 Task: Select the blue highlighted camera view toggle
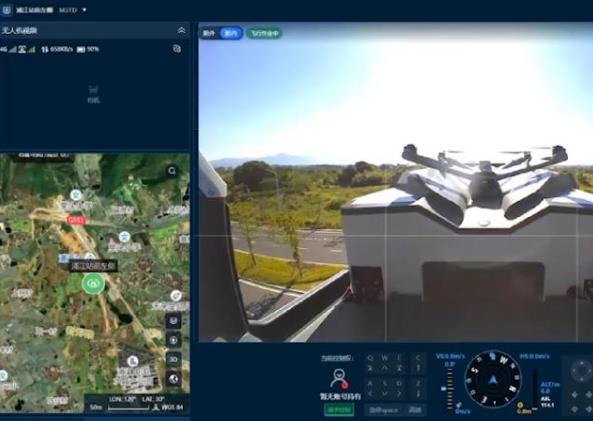[x=230, y=33]
